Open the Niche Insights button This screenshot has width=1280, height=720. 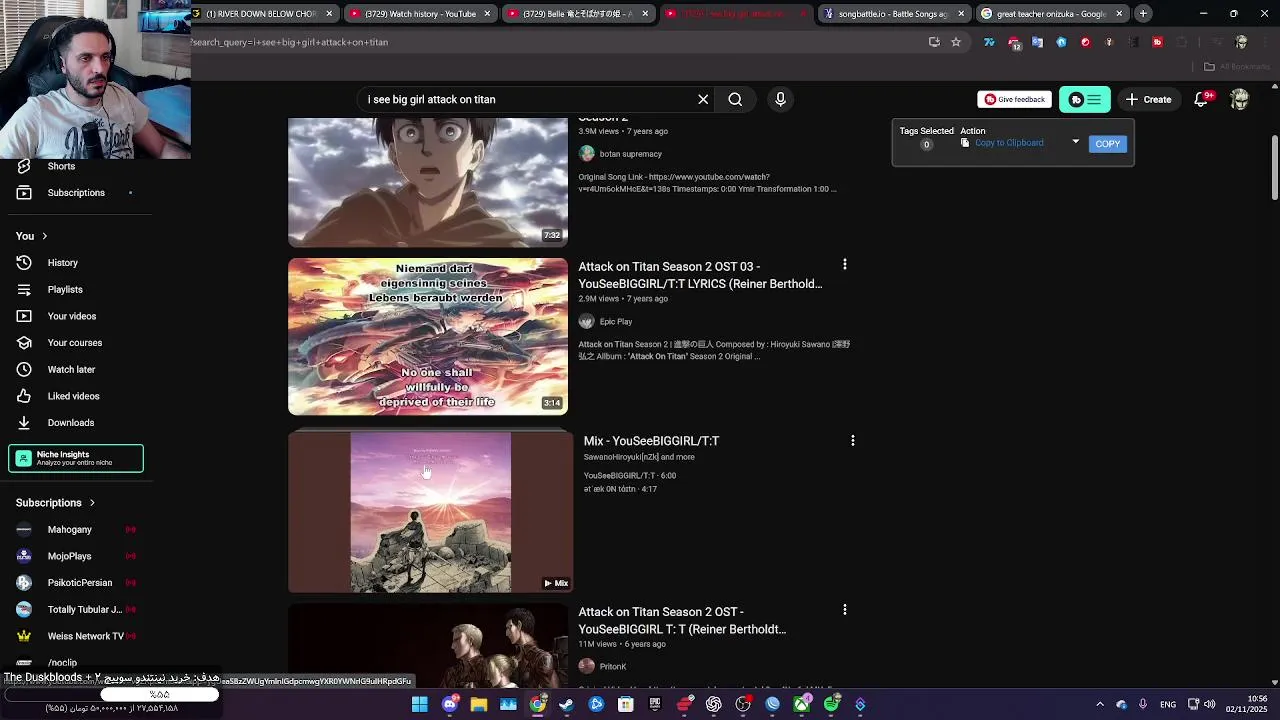point(76,458)
